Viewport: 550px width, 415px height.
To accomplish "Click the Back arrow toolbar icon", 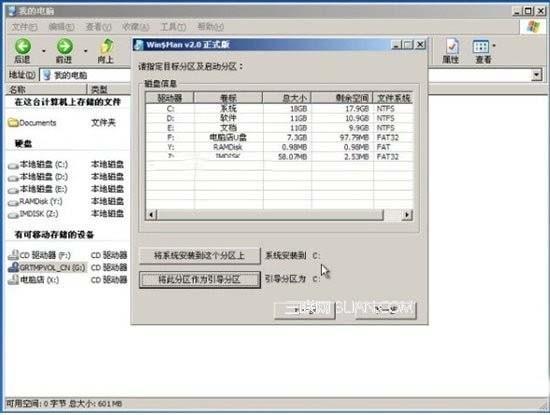I will pos(23,46).
